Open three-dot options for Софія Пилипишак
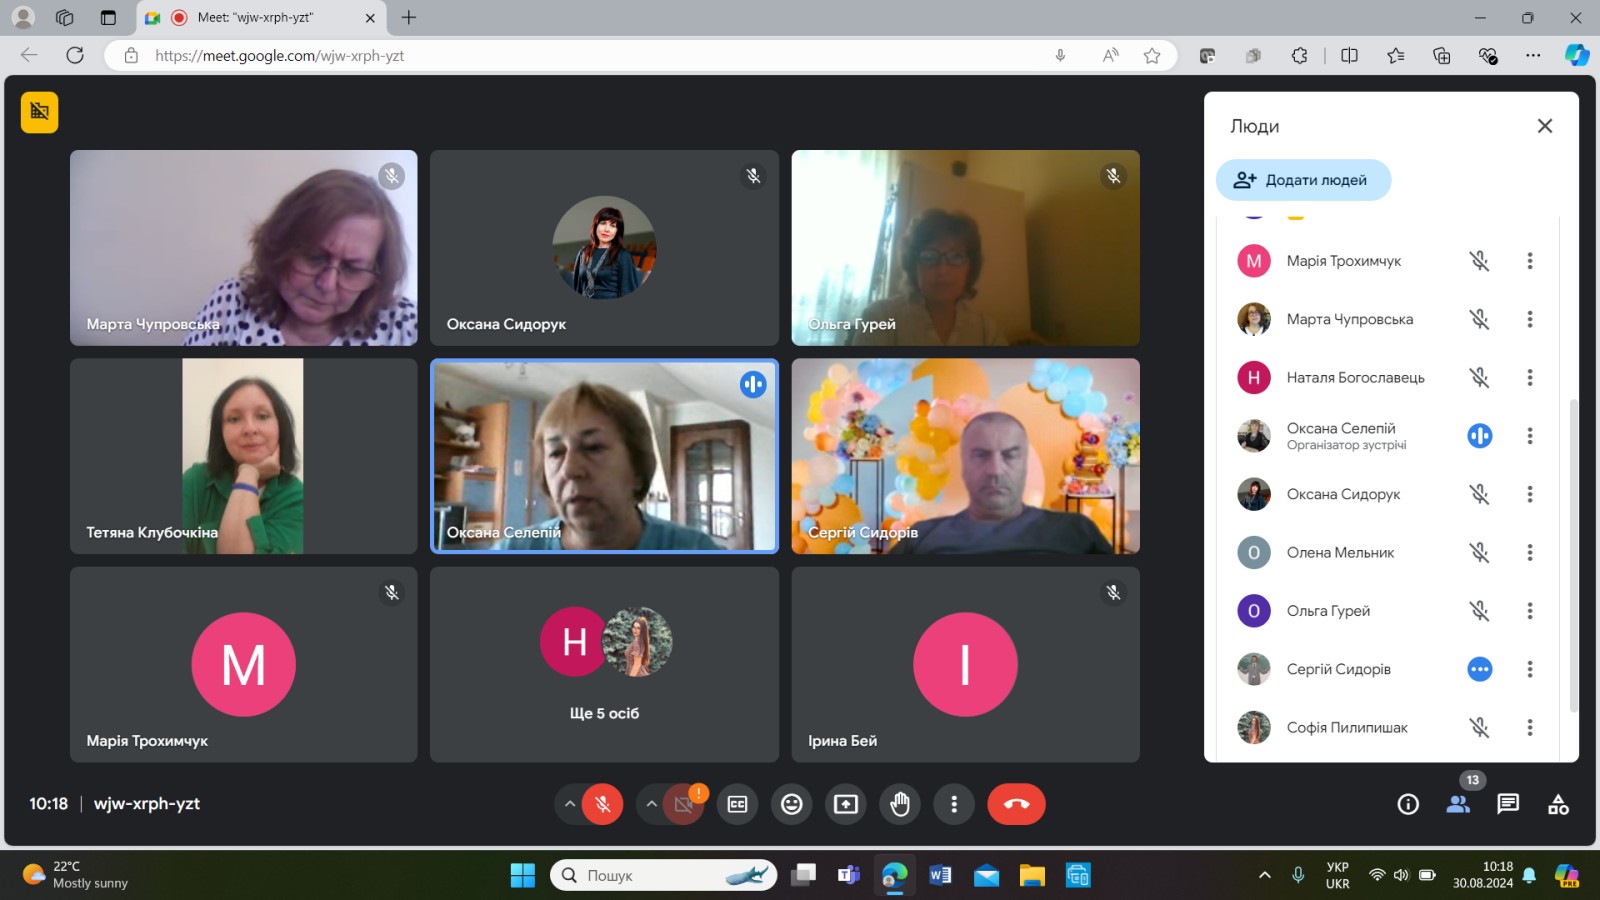This screenshot has height=900, width=1600. tap(1529, 727)
